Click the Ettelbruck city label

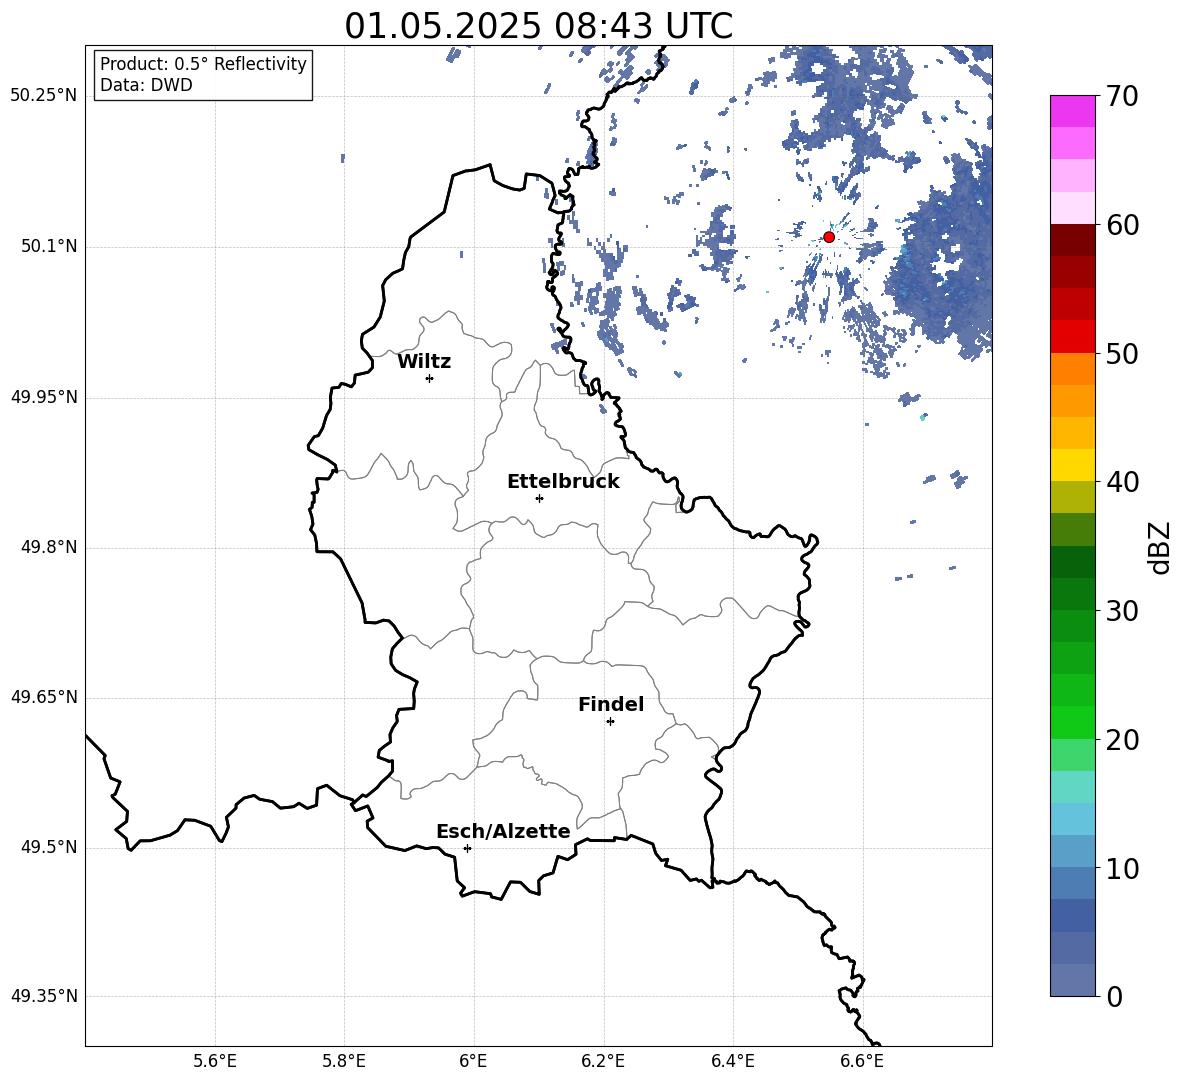[x=563, y=482]
